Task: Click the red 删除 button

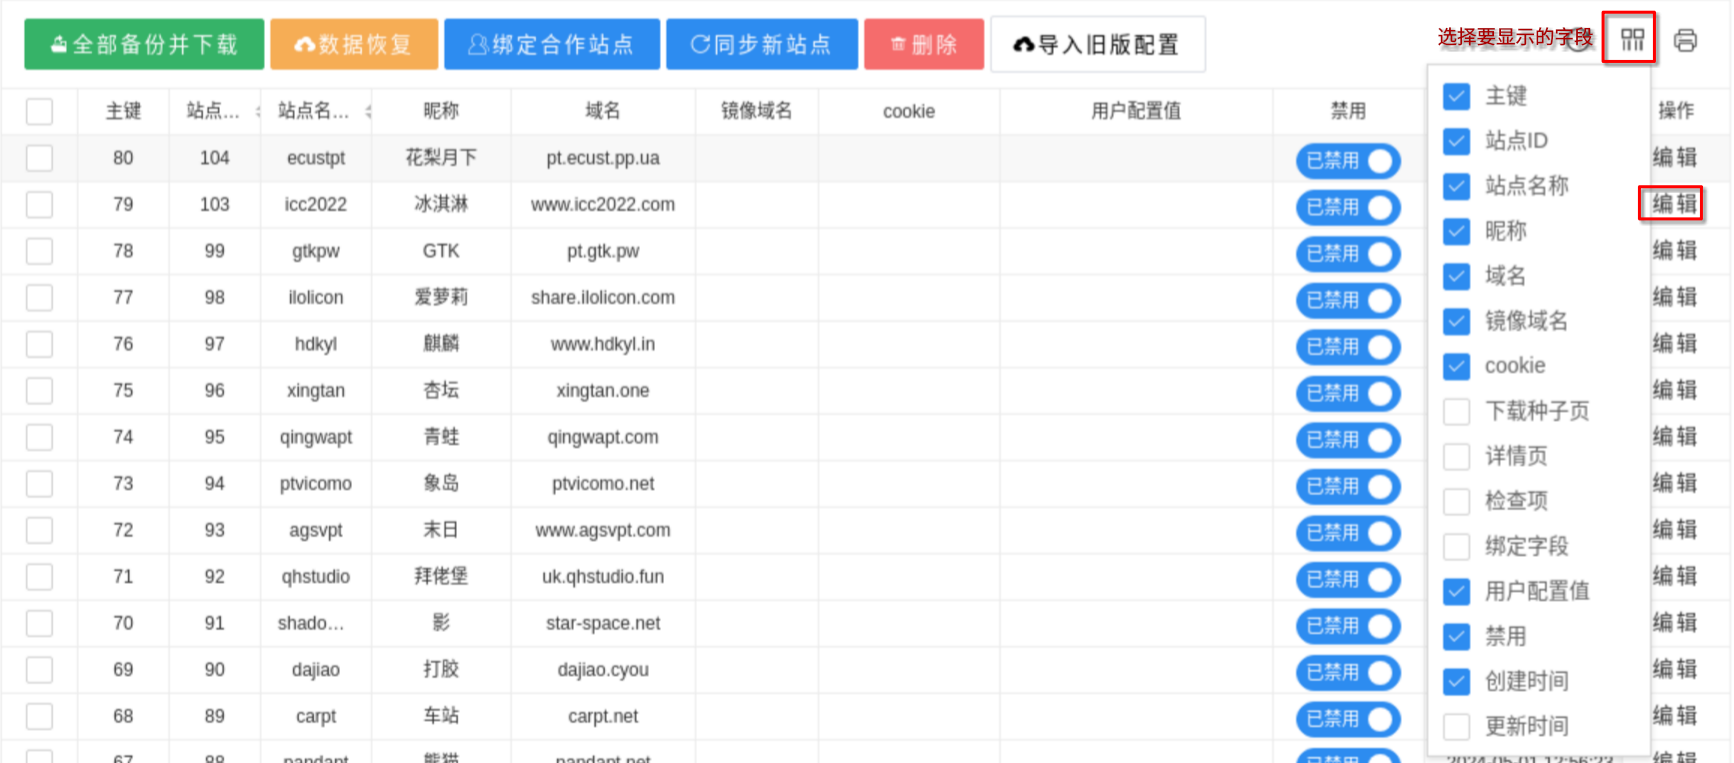Action: point(924,44)
